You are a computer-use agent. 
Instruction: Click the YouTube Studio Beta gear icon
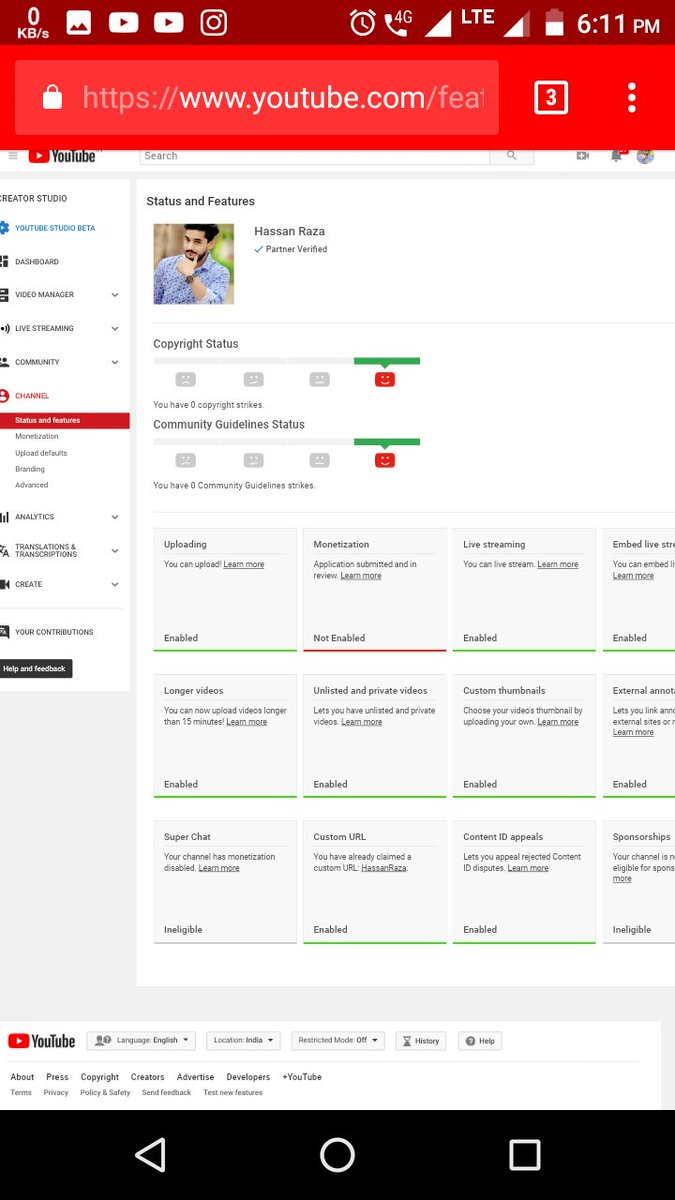pyautogui.click(x=4, y=228)
